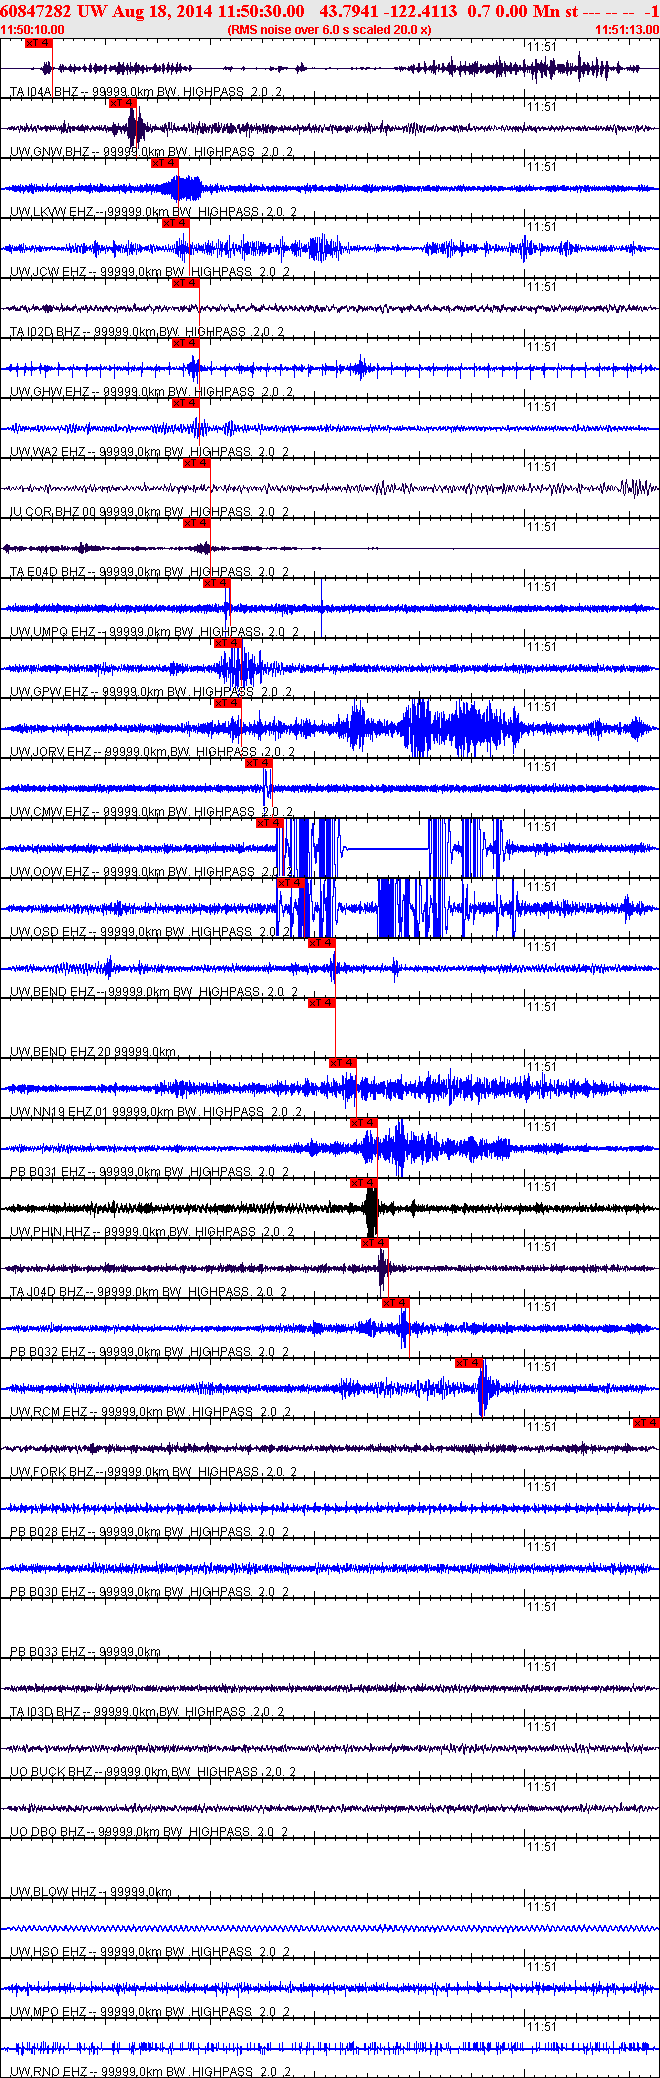Click the pick marker on UW LKVW trace
Screen dimensions: 660x2078
point(165,163)
